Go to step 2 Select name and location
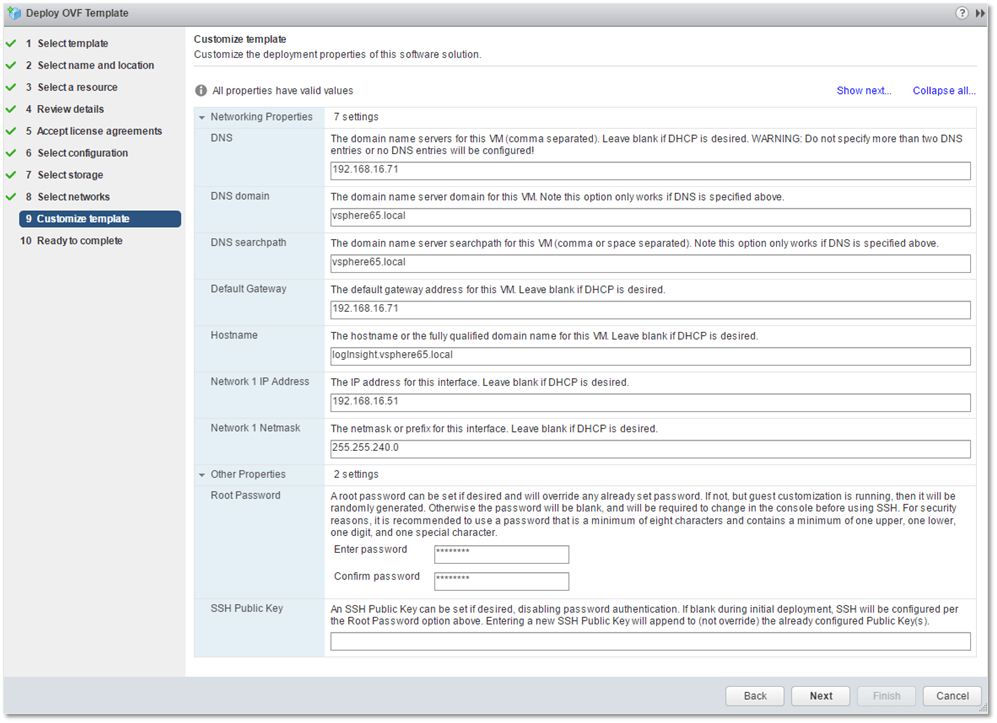Viewport: 997px width, 723px height. (x=90, y=65)
